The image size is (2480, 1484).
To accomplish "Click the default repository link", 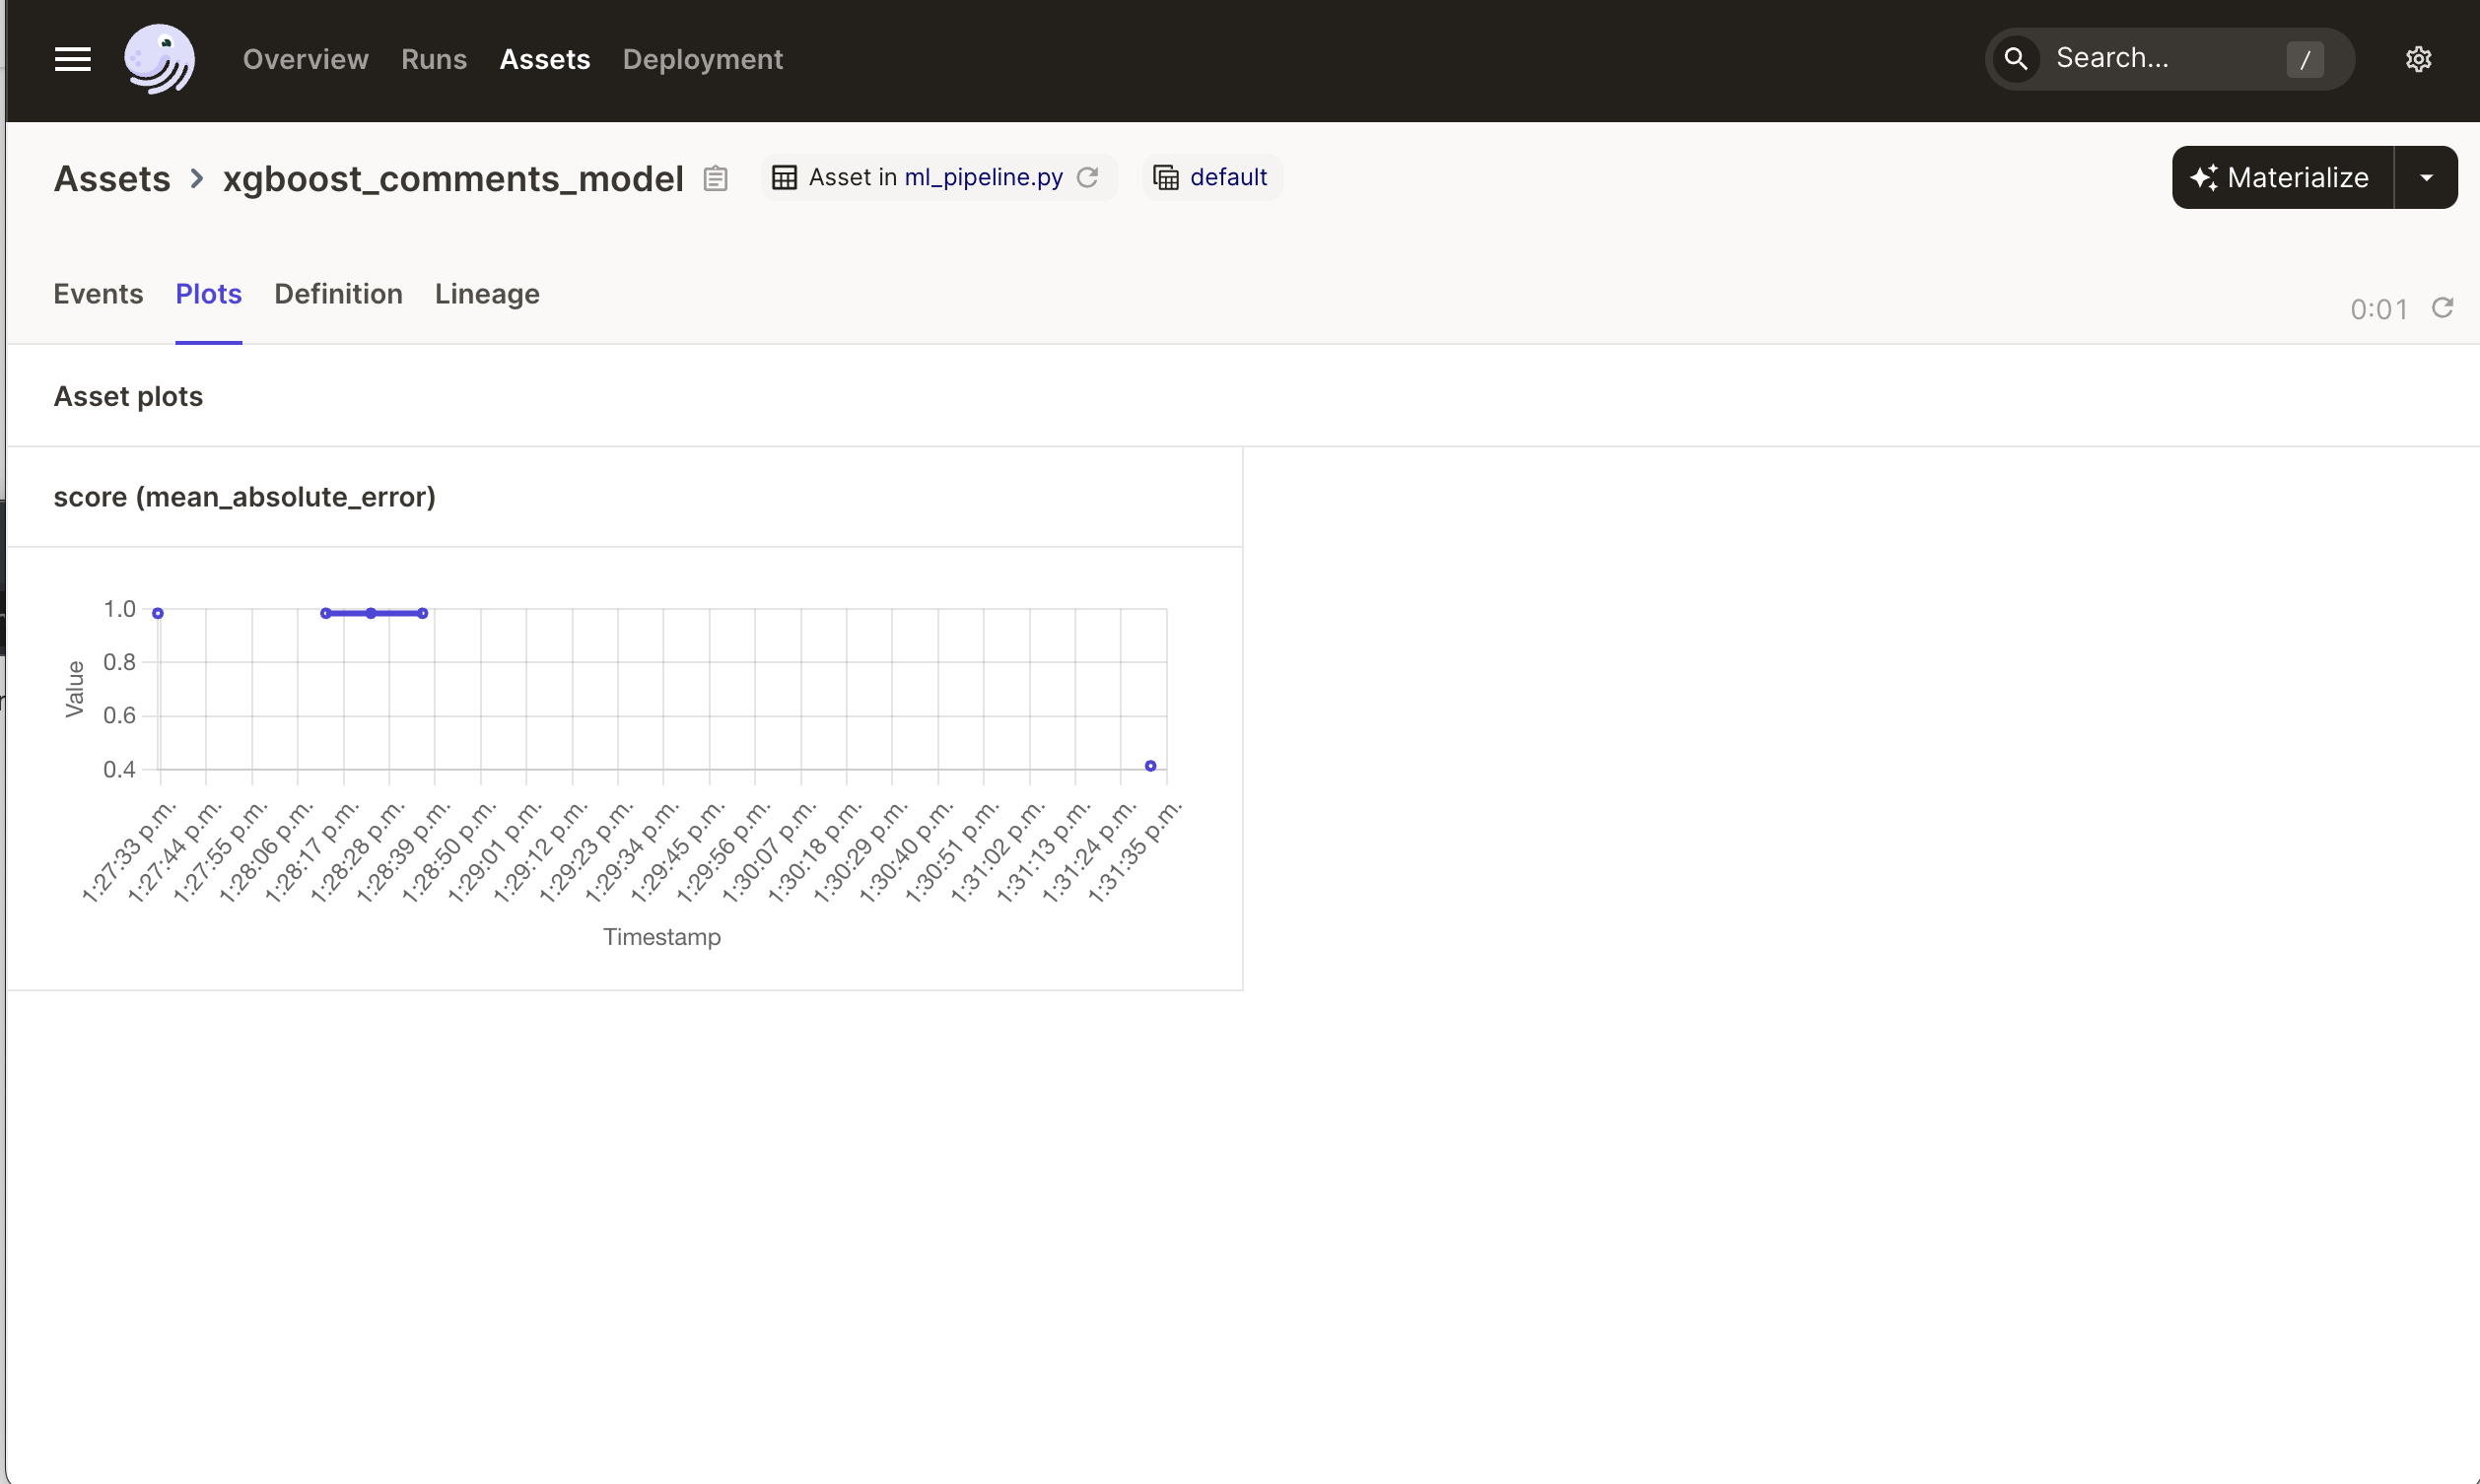I will tap(1226, 176).
